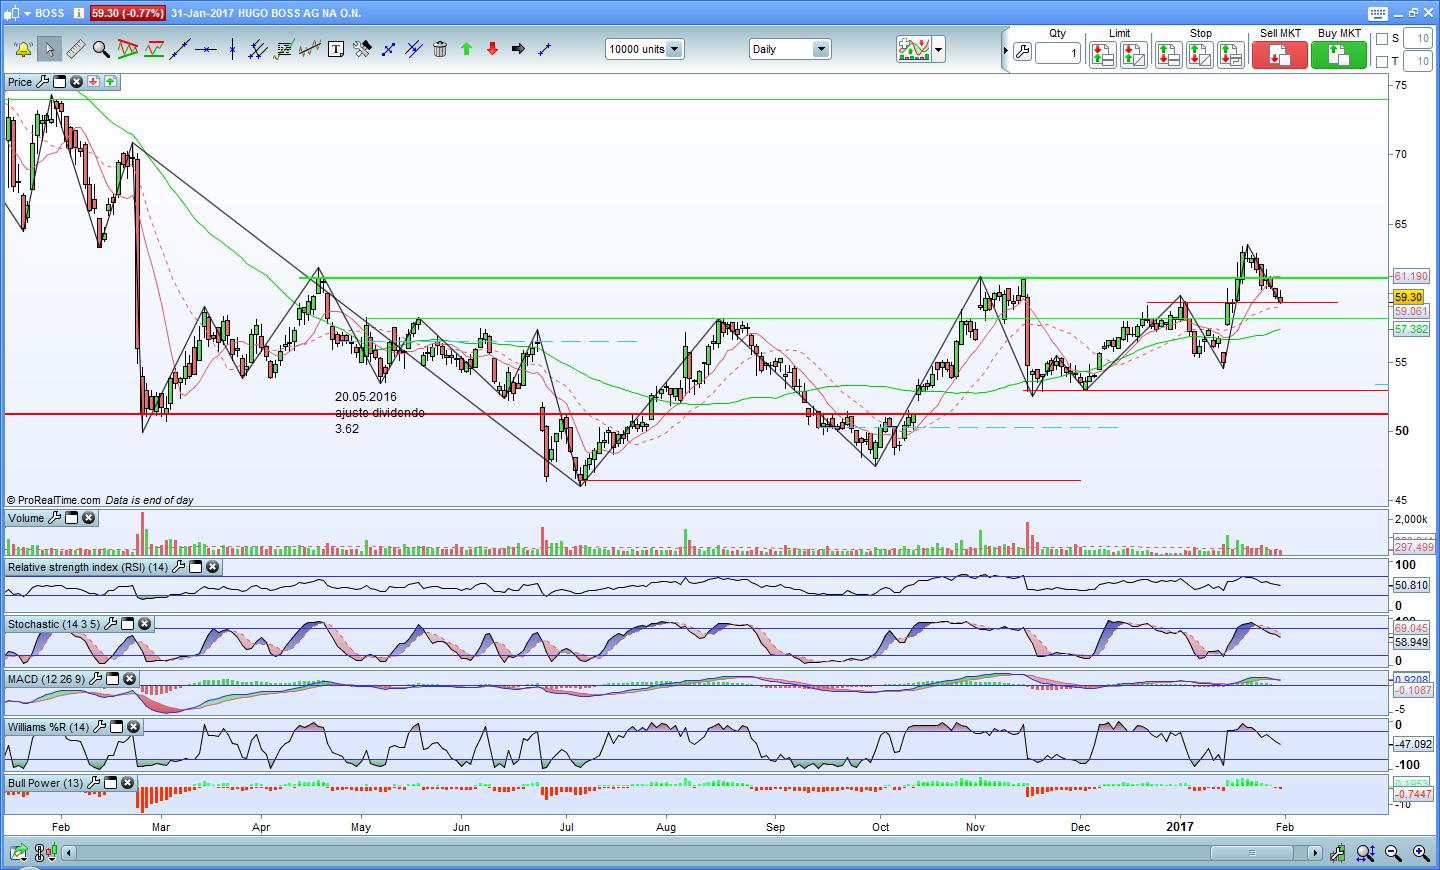
Task: Toggle the Williams %R panel window mode icon
Action: click(117, 727)
